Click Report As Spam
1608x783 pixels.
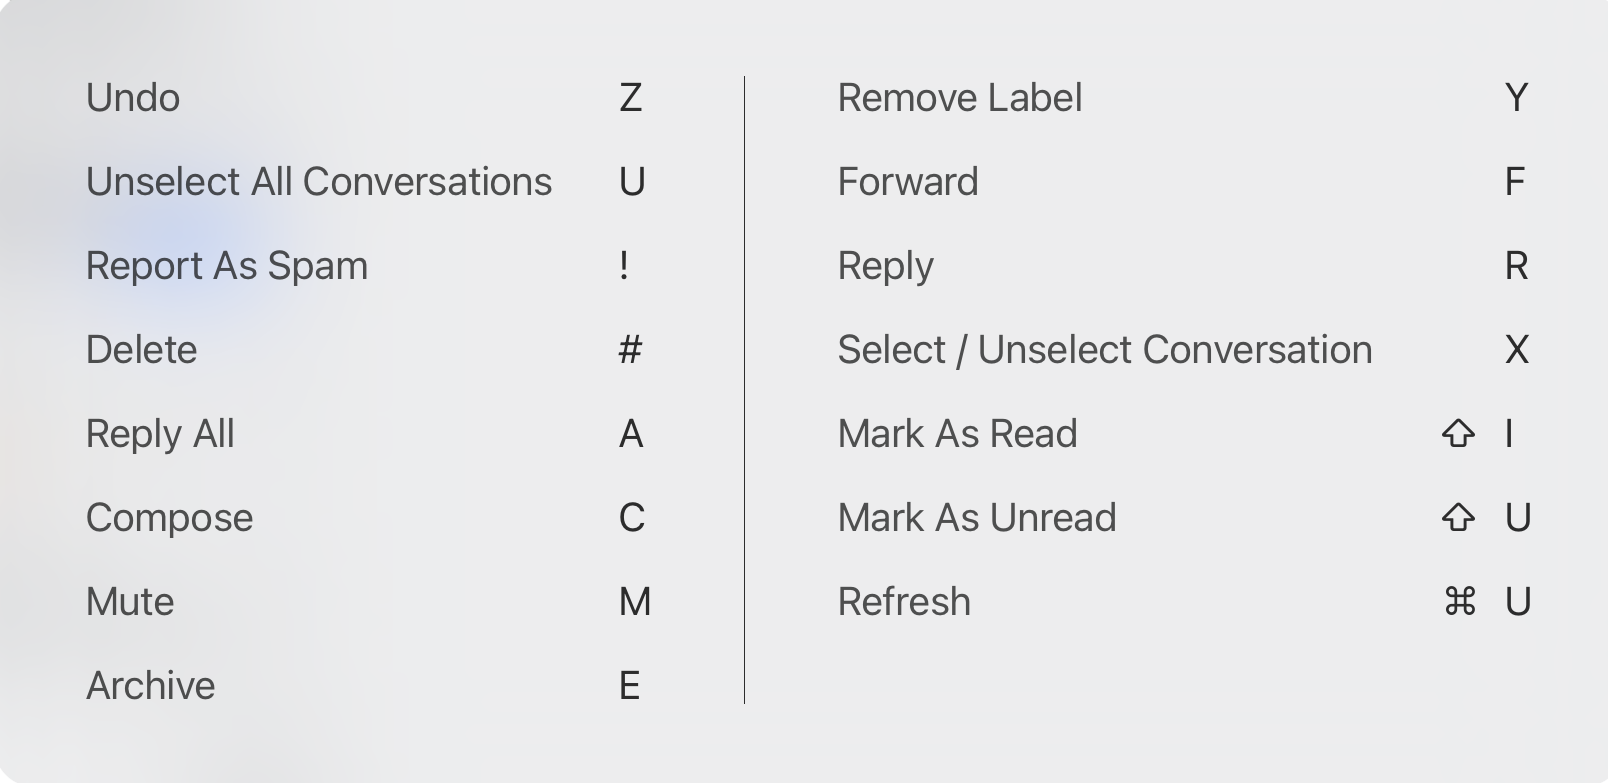tap(227, 266)
